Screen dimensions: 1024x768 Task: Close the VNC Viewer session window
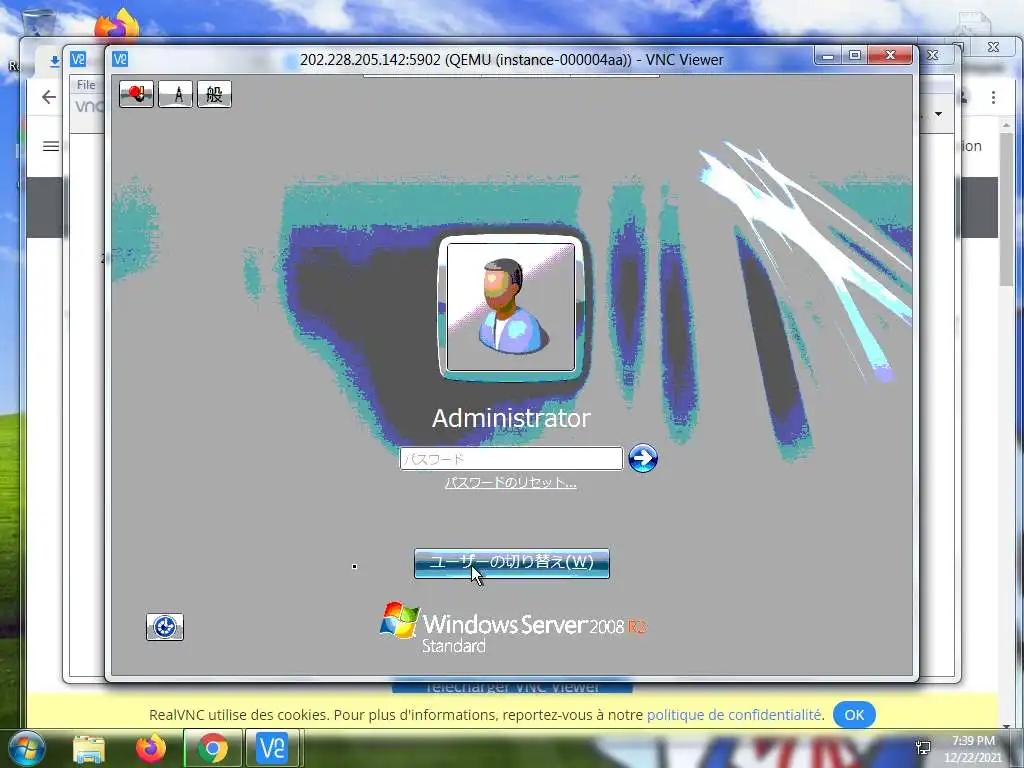click(x=889, y=56)
